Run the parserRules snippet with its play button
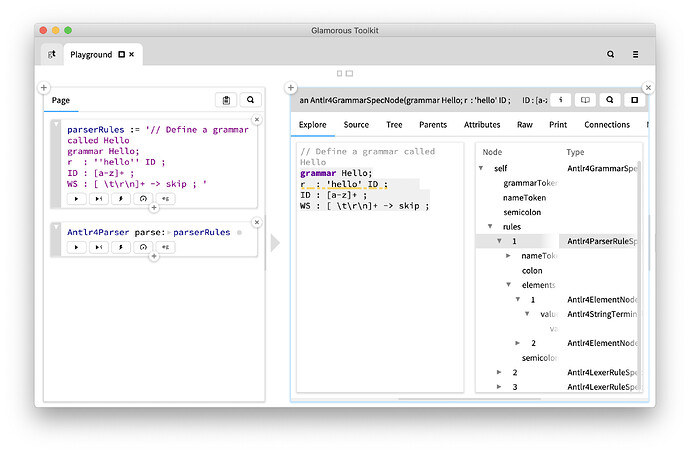Screen dimensions: 690x453 77,199
